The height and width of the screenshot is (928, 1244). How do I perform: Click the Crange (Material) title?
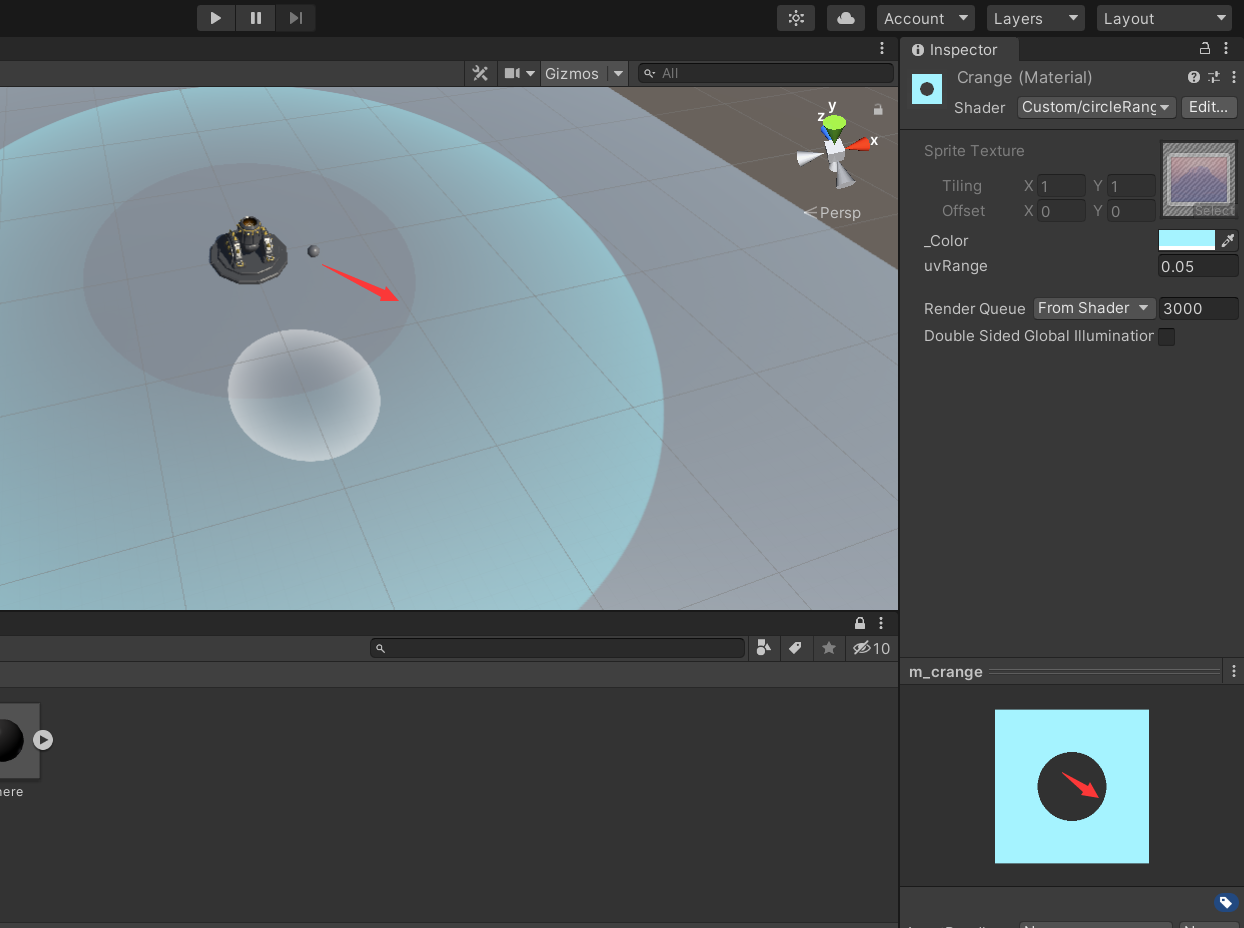coord(1024,77)
